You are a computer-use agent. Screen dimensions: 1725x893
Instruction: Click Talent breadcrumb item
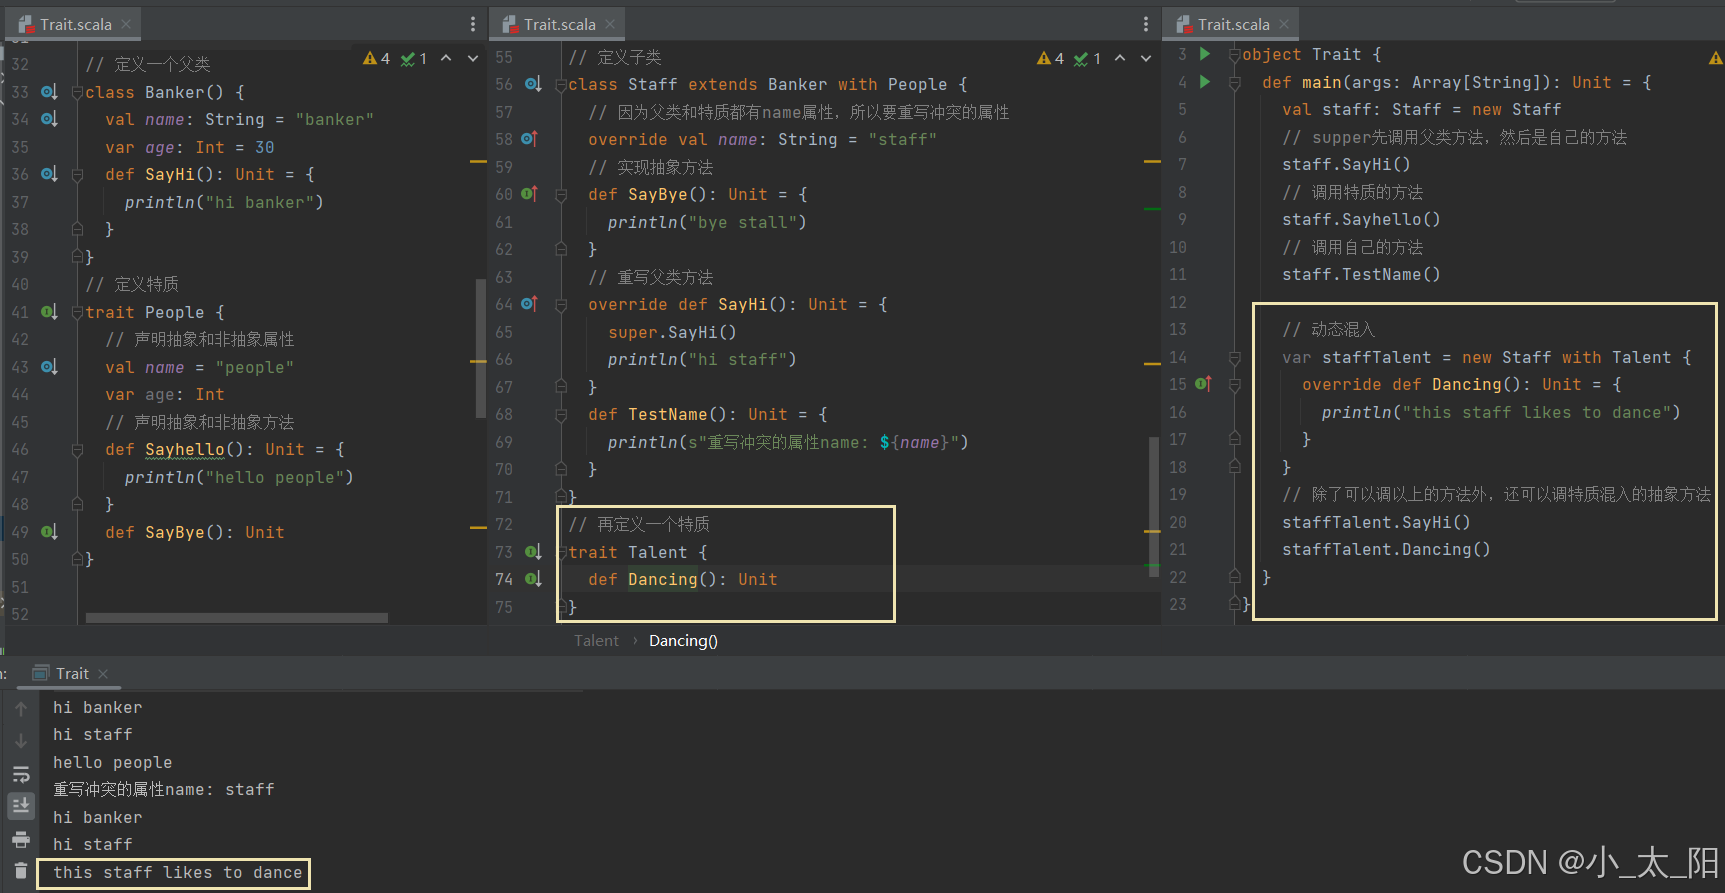coord(596,641)
